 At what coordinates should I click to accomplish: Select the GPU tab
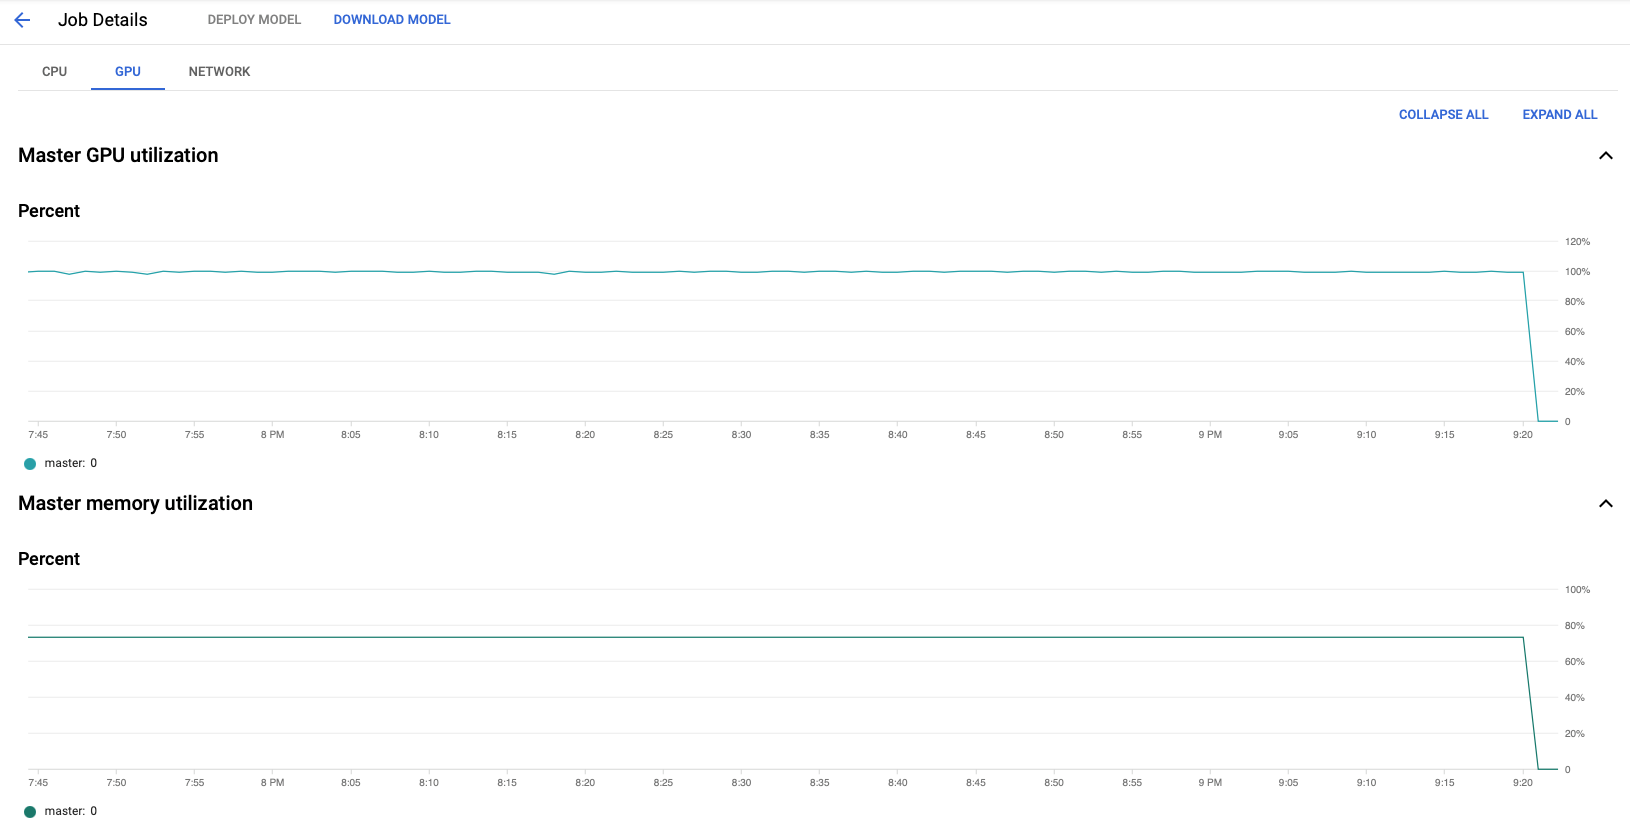(128, 71)
